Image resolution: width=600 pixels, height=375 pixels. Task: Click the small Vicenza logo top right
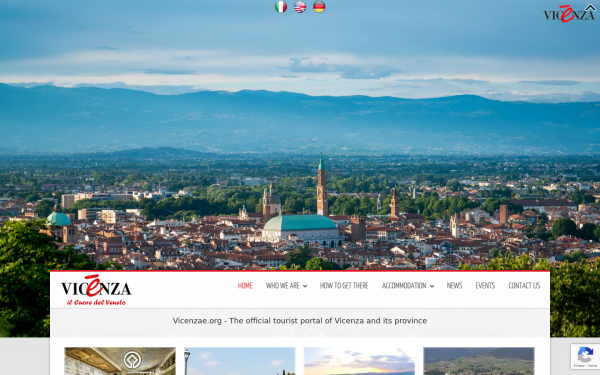coord(569,14)
